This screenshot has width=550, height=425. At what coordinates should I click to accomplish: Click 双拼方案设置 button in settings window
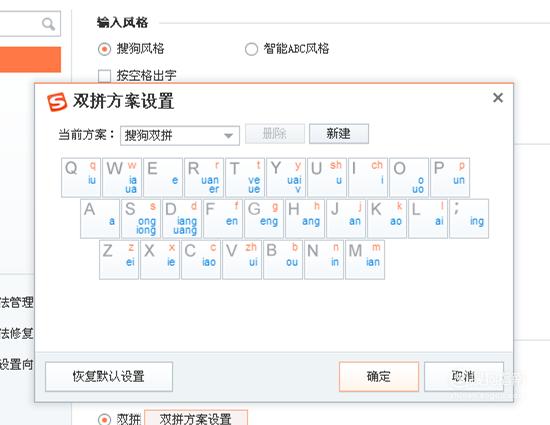point(196,418)
